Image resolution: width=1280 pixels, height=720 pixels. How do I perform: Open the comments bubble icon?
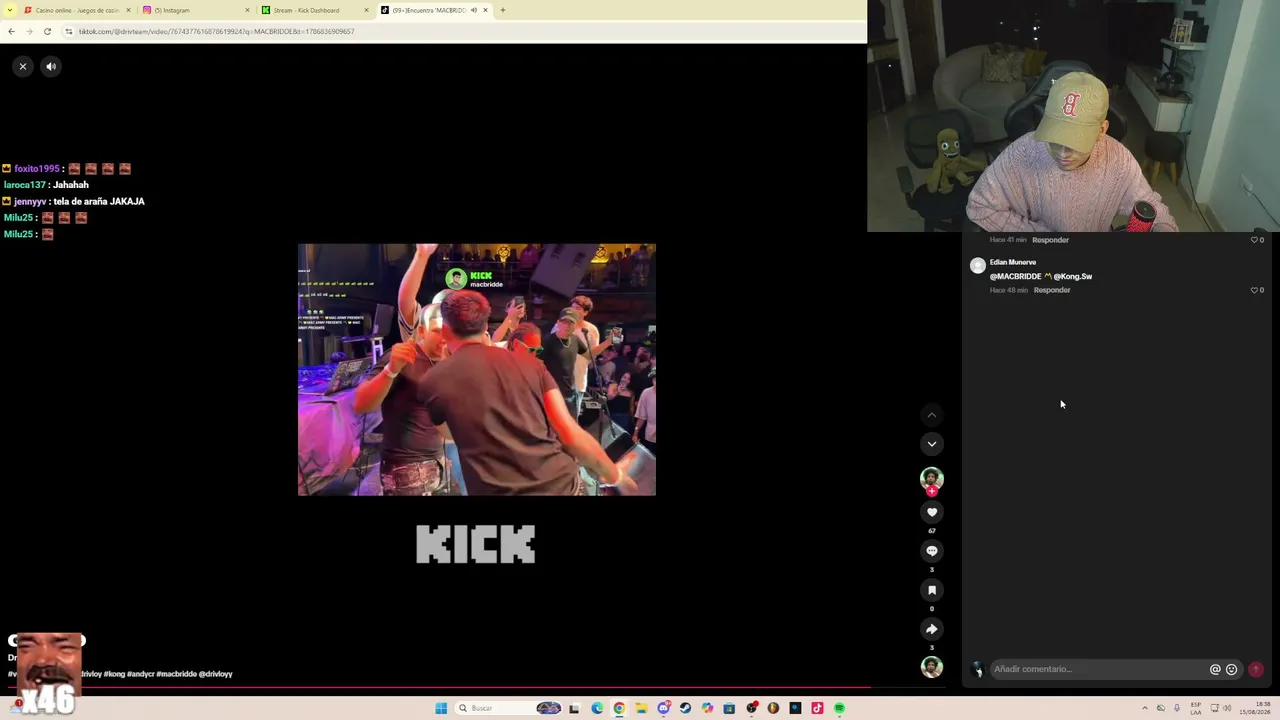[x=932, y=551]
